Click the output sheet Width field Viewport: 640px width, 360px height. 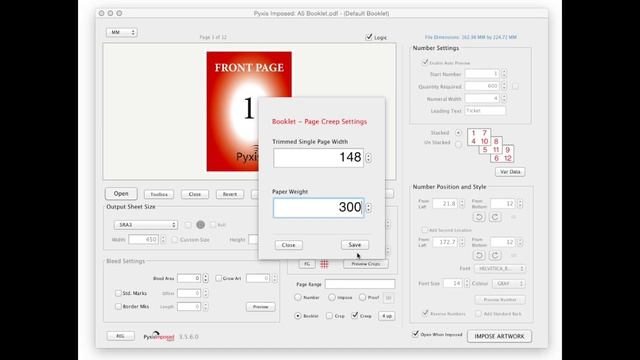[143, 240]
